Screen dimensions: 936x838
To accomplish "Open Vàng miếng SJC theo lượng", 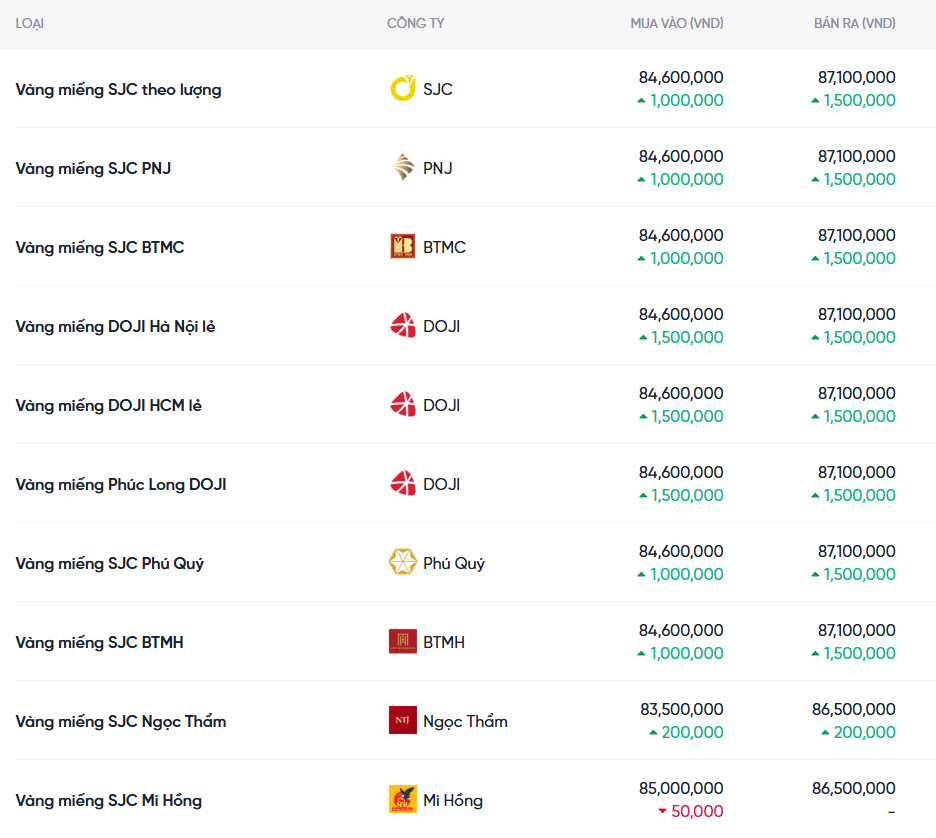I will tap(118, 90).
